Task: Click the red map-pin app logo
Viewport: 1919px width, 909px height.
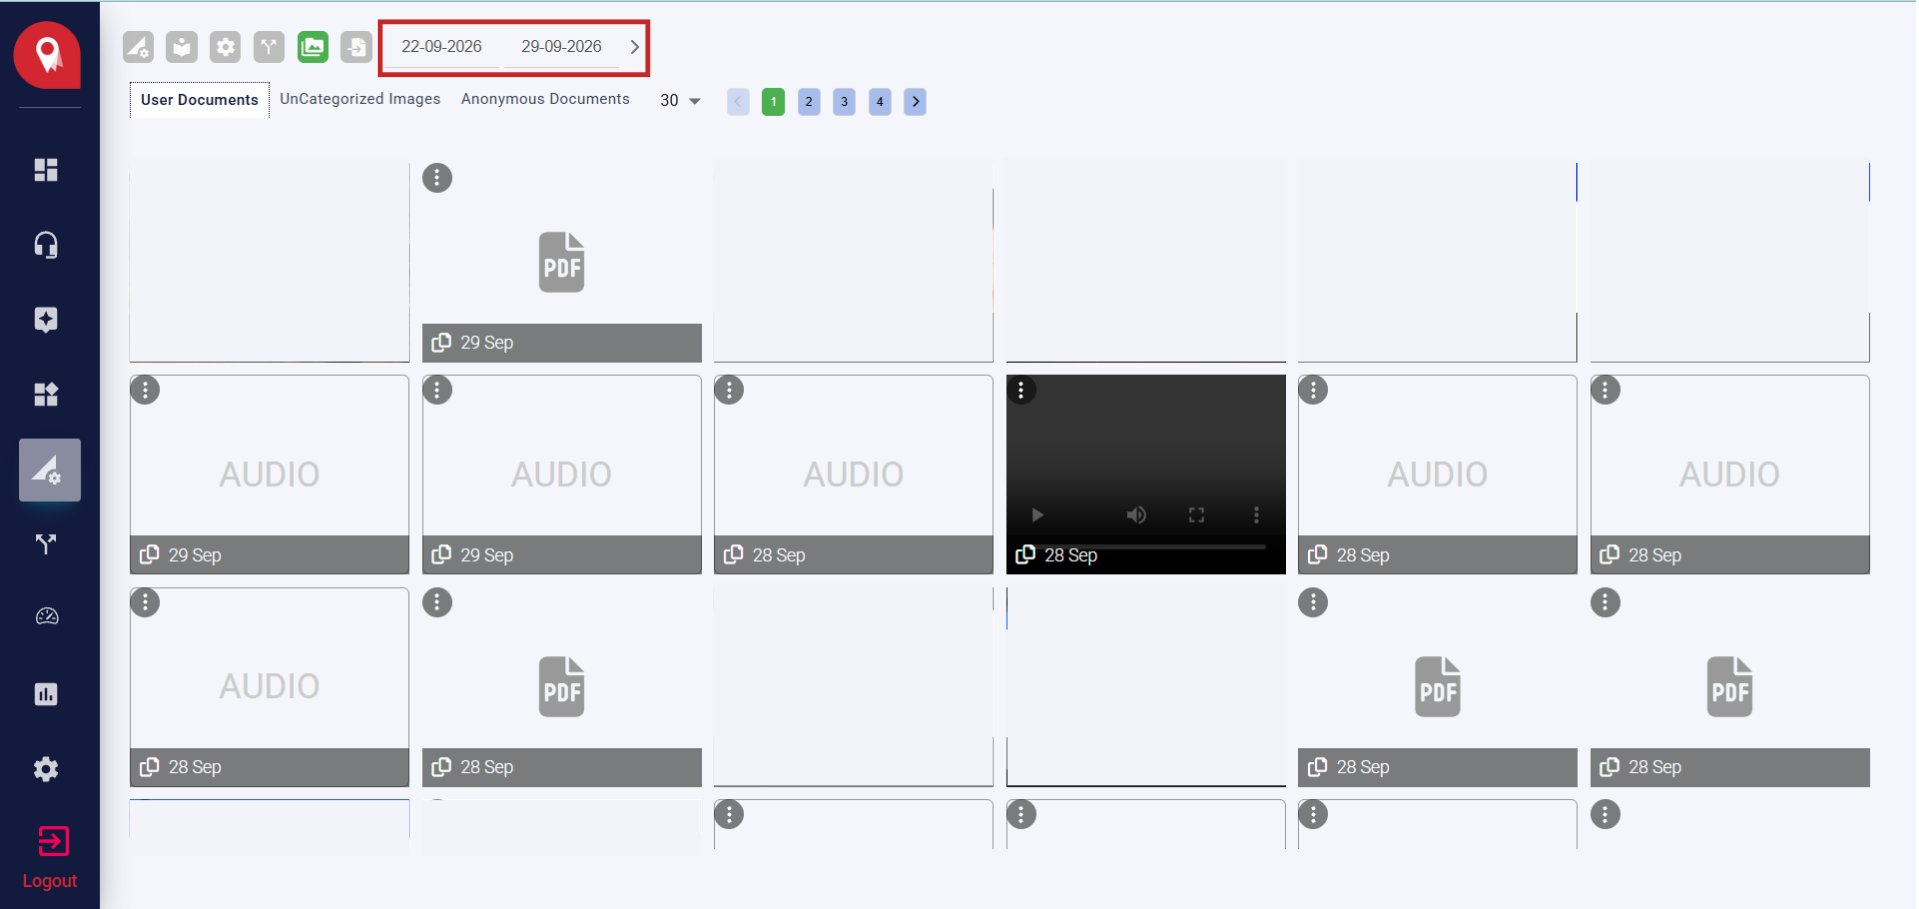Action: [x=47, y=54]
